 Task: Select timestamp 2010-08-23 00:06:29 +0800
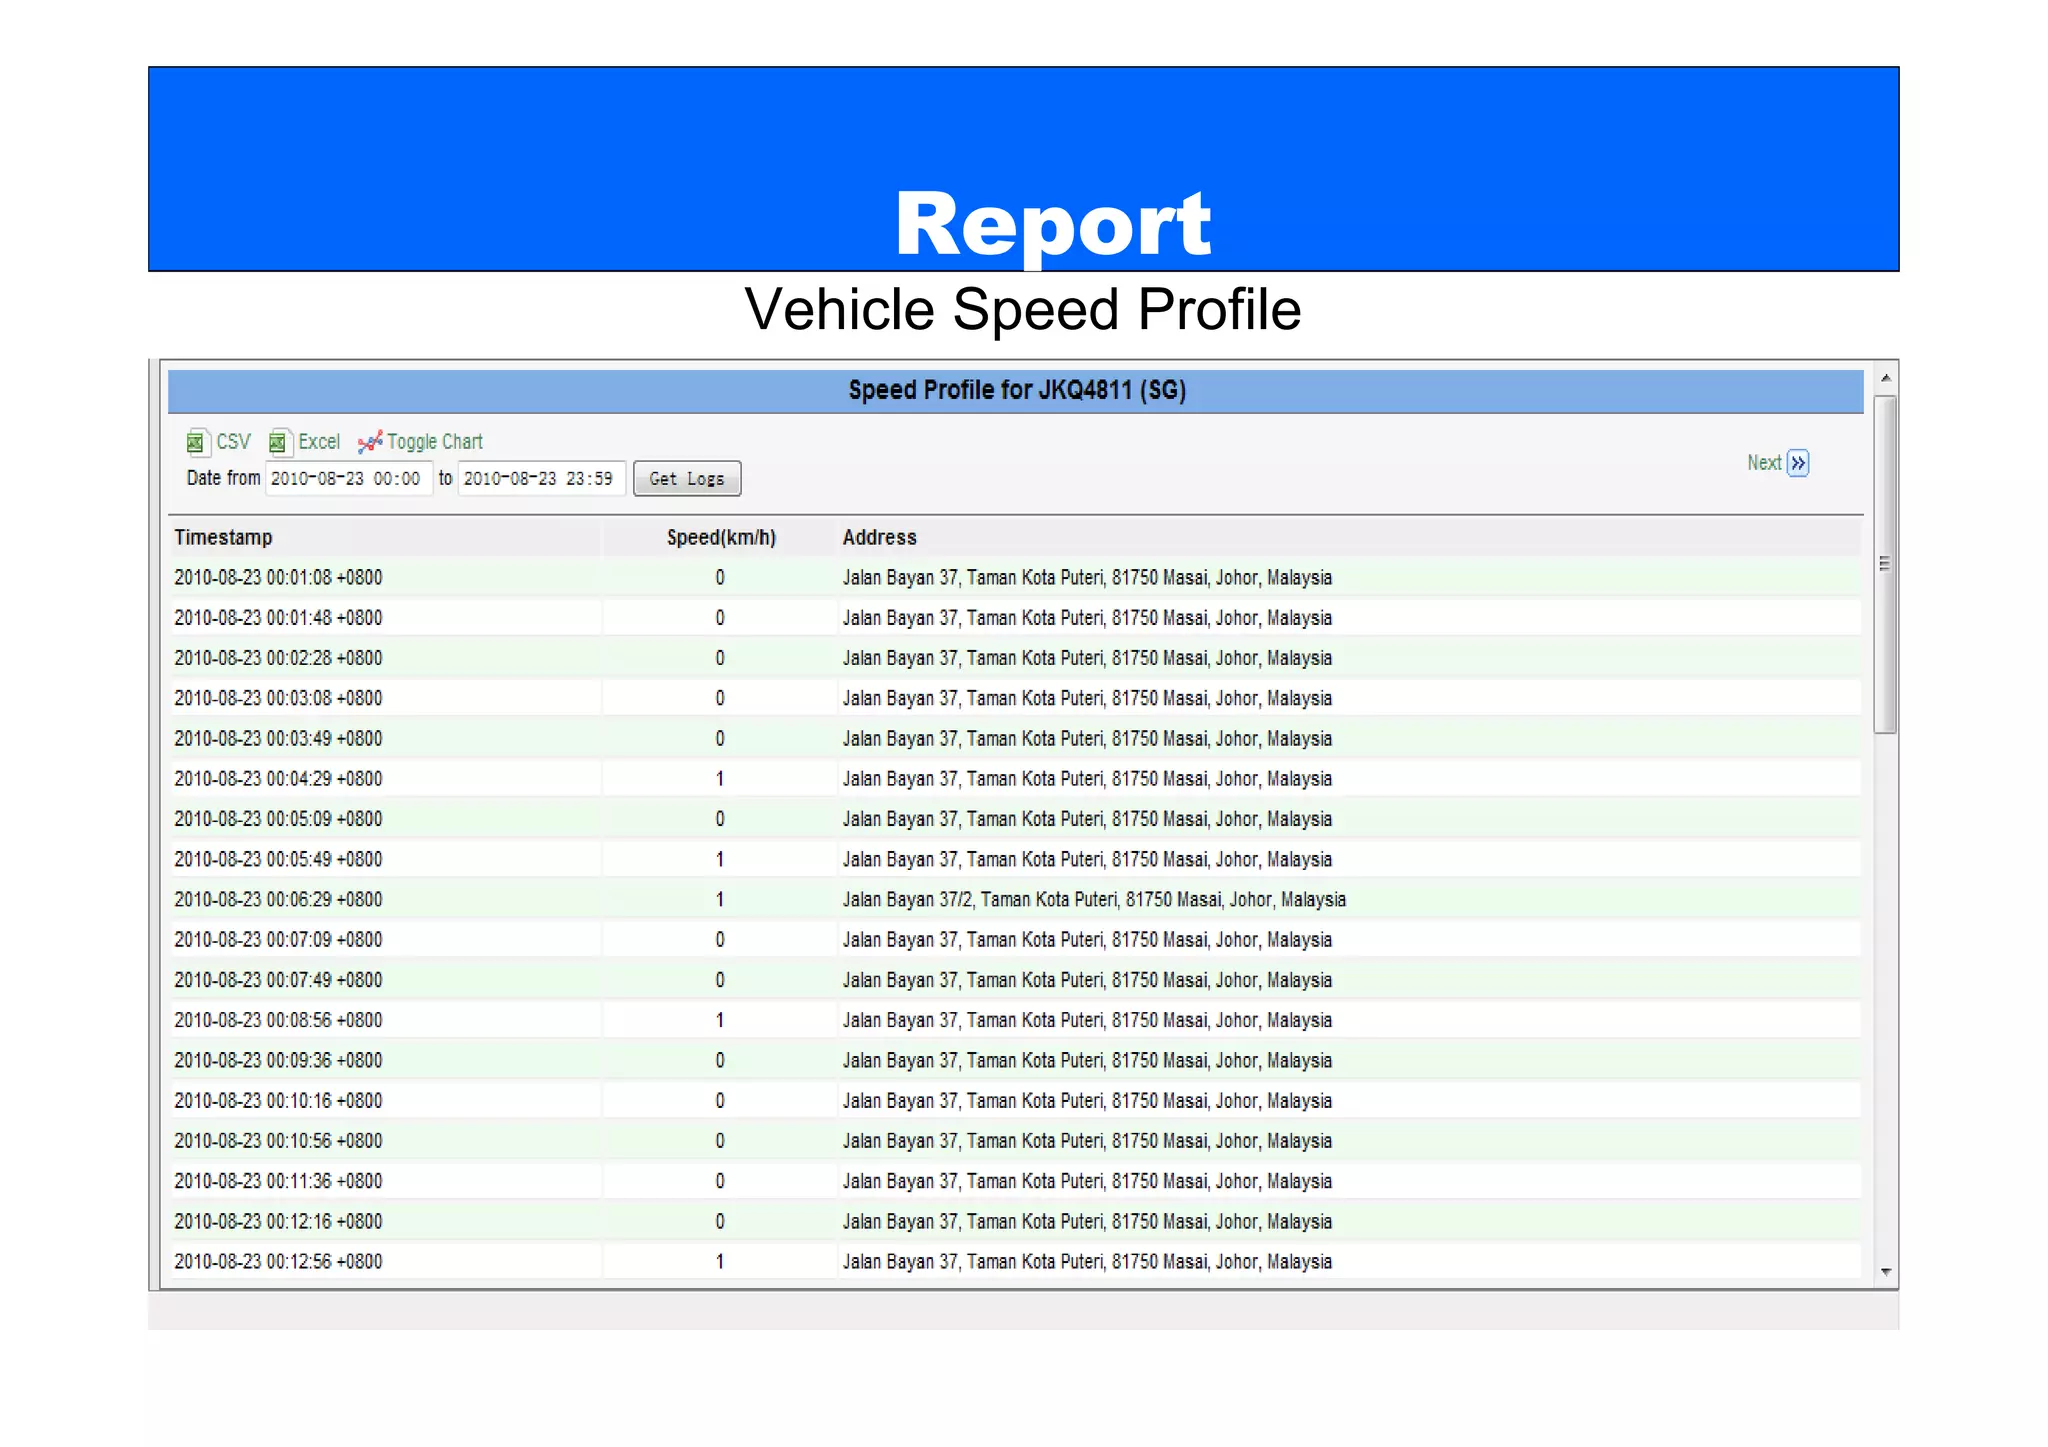click(x=278, y=899)
